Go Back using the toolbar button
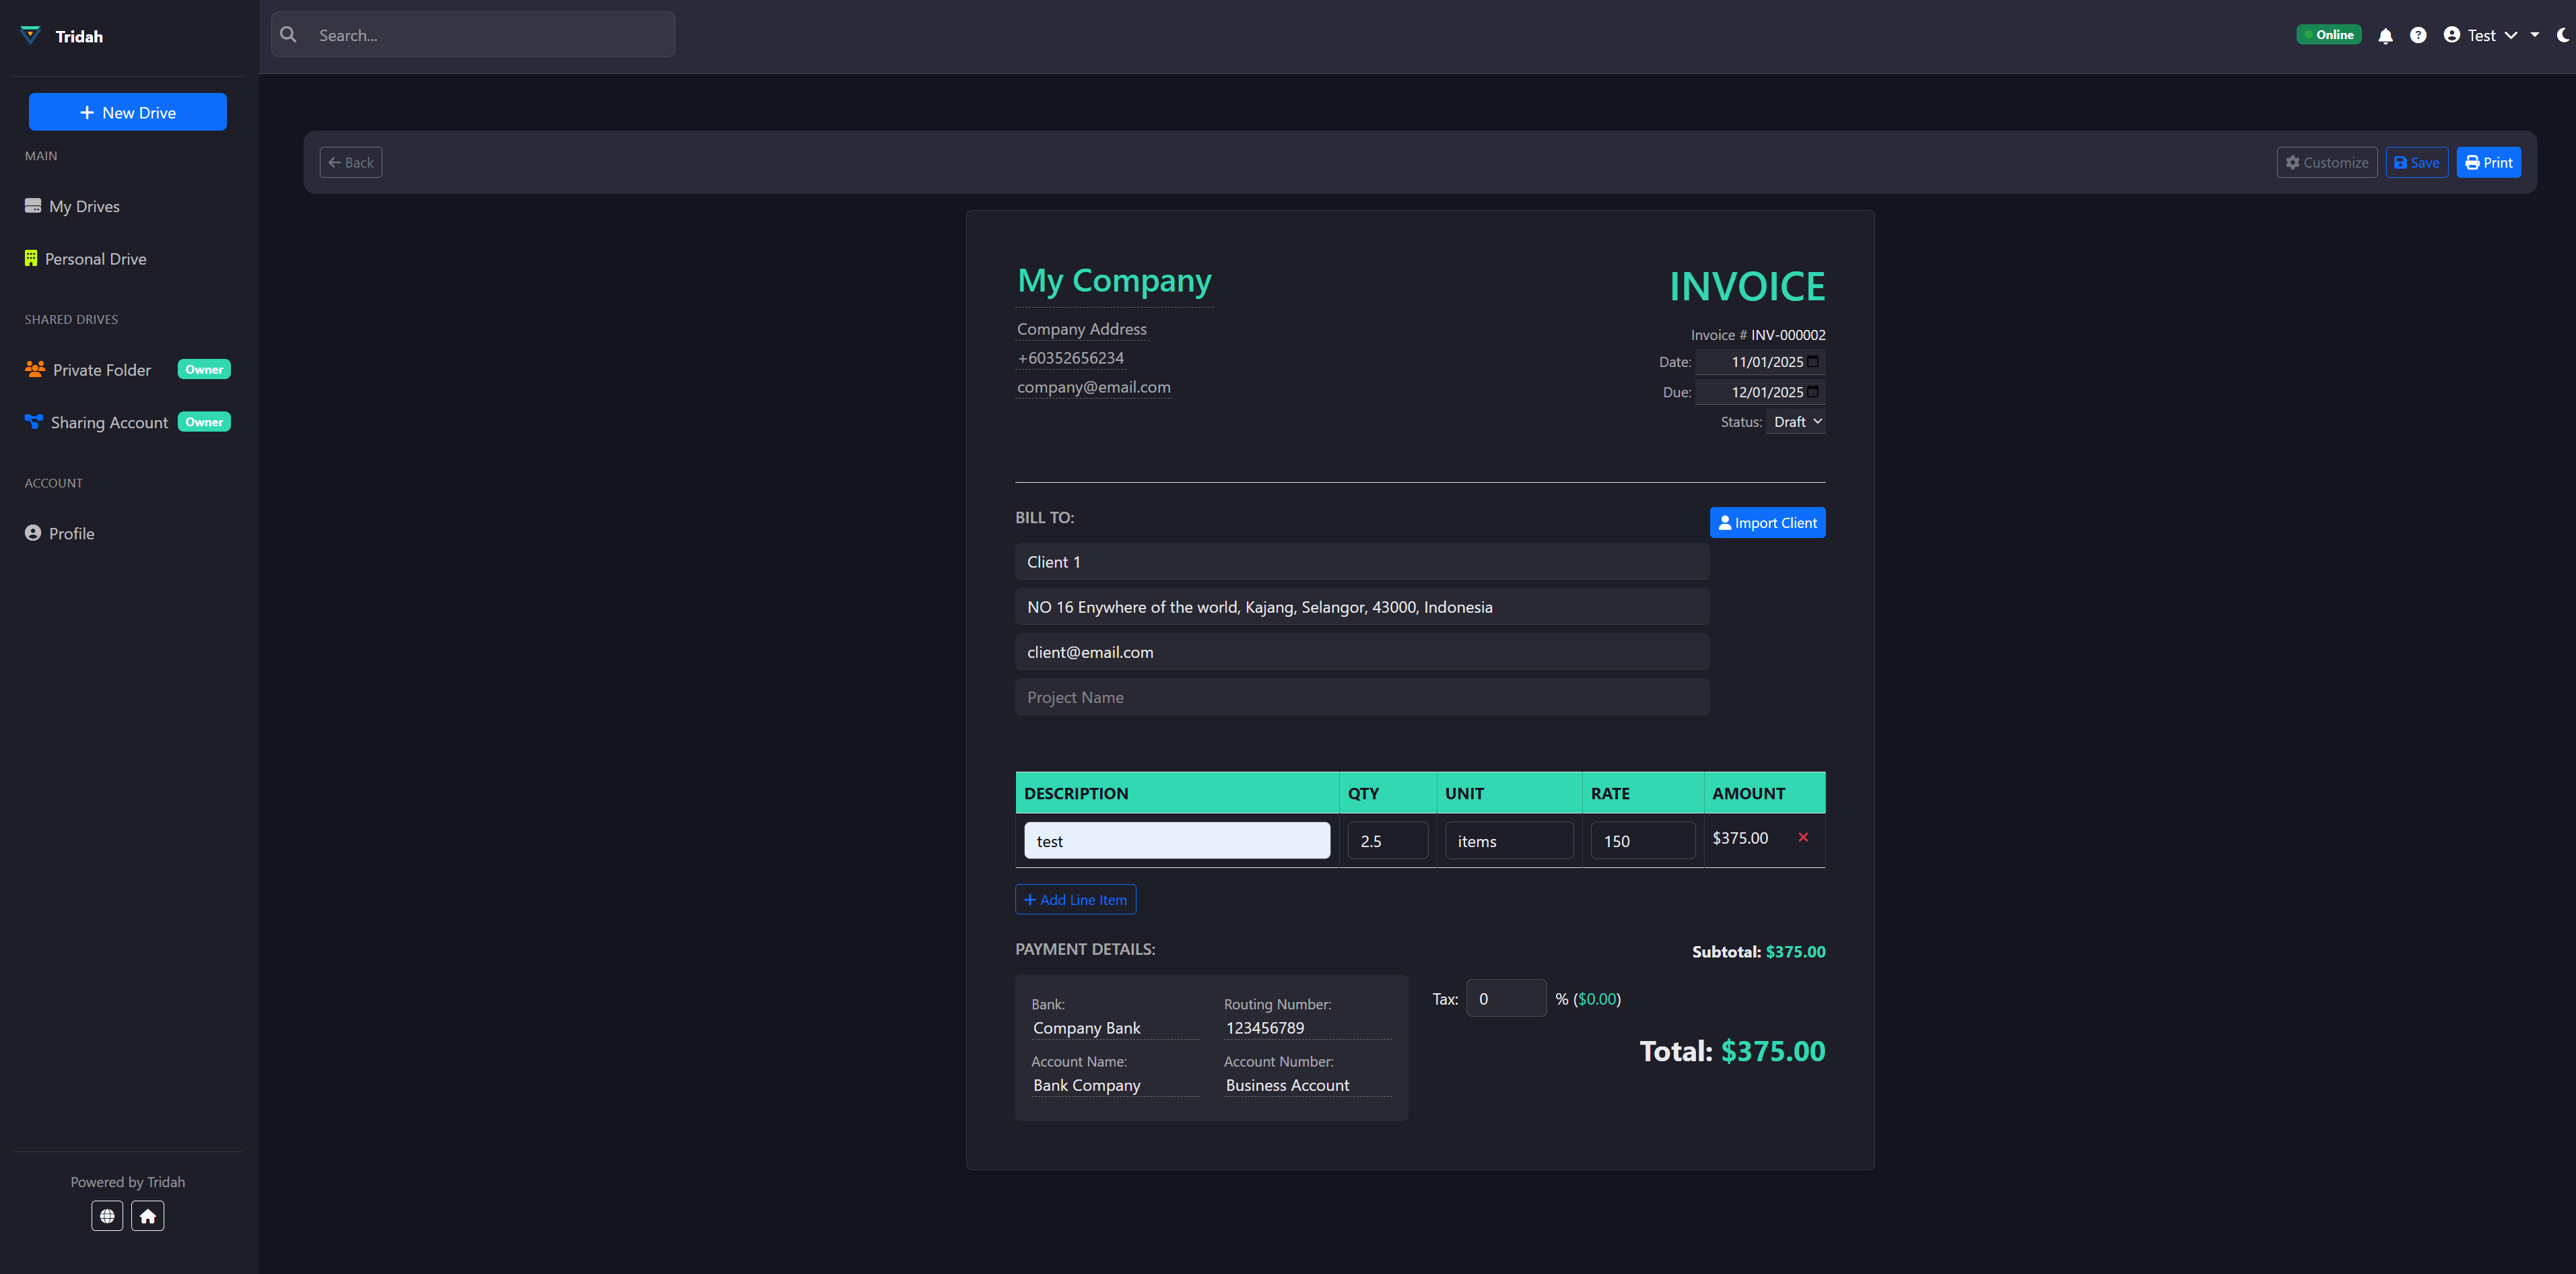 pyautogui.click(x=350, y=162)
